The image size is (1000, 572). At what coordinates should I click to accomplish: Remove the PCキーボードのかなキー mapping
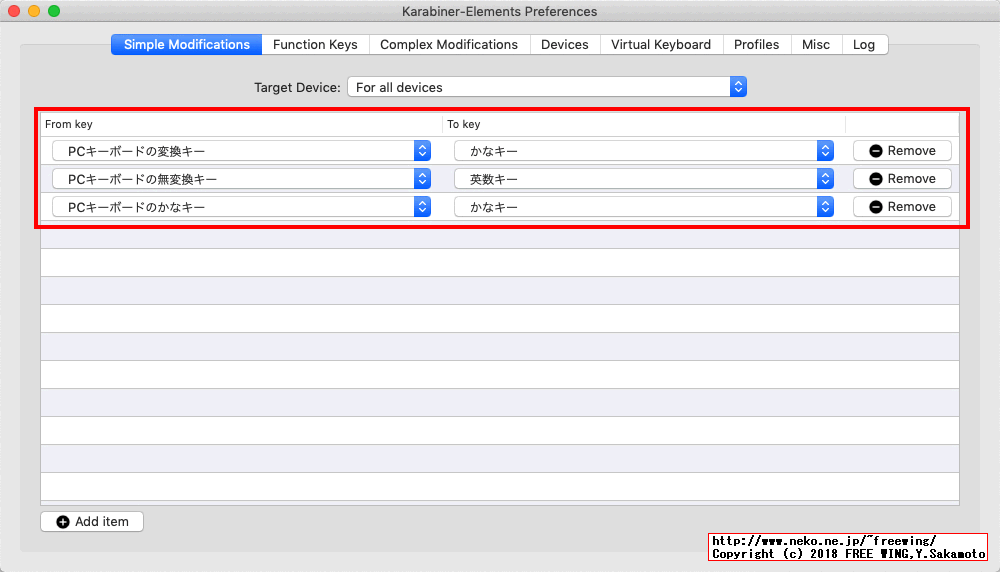[x=902, y=207]
